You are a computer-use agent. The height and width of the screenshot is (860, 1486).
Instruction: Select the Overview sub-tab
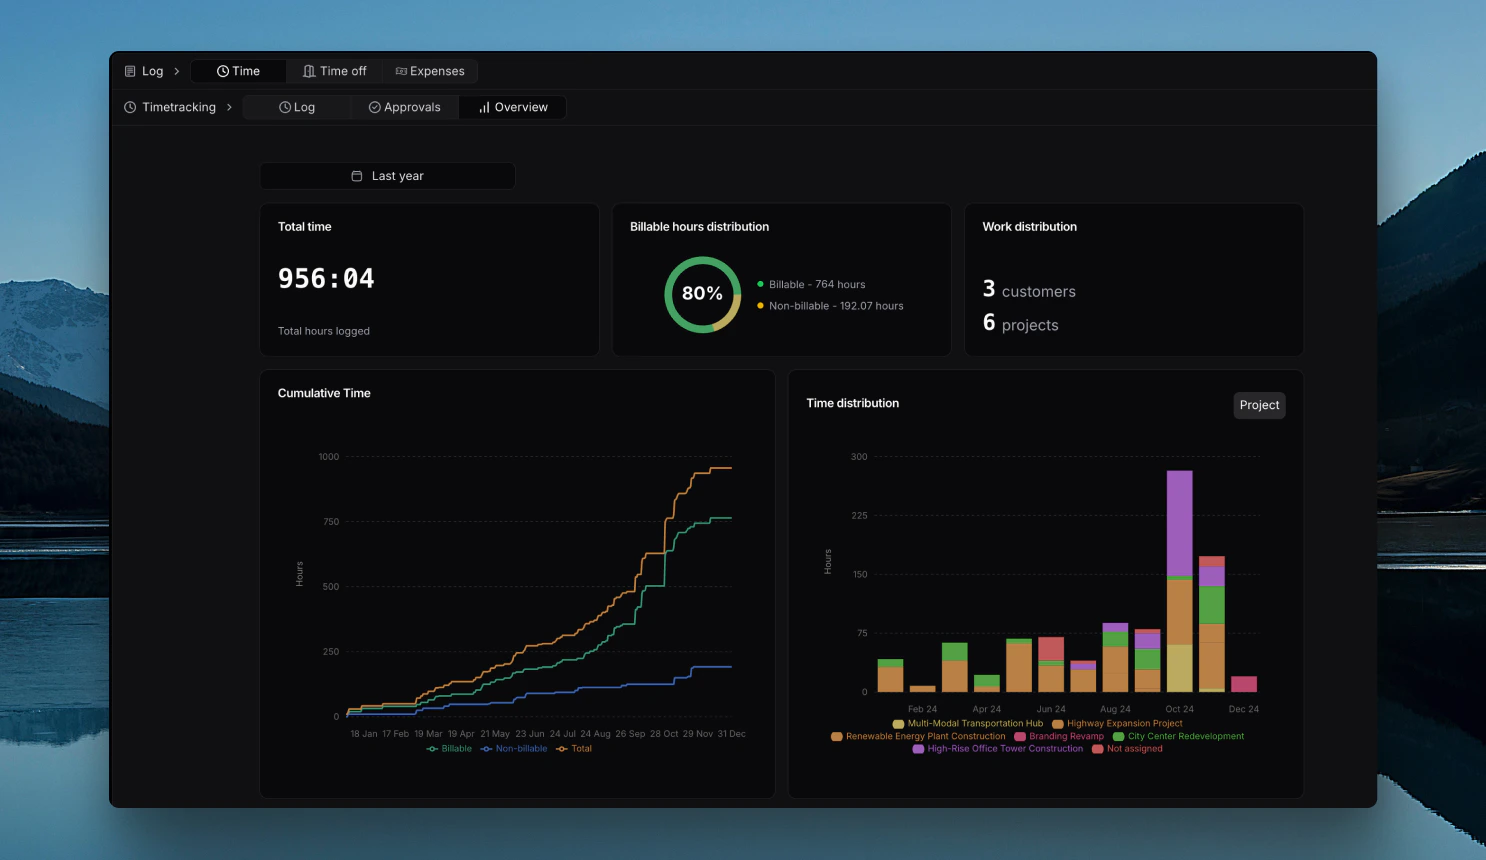point(513,107)
